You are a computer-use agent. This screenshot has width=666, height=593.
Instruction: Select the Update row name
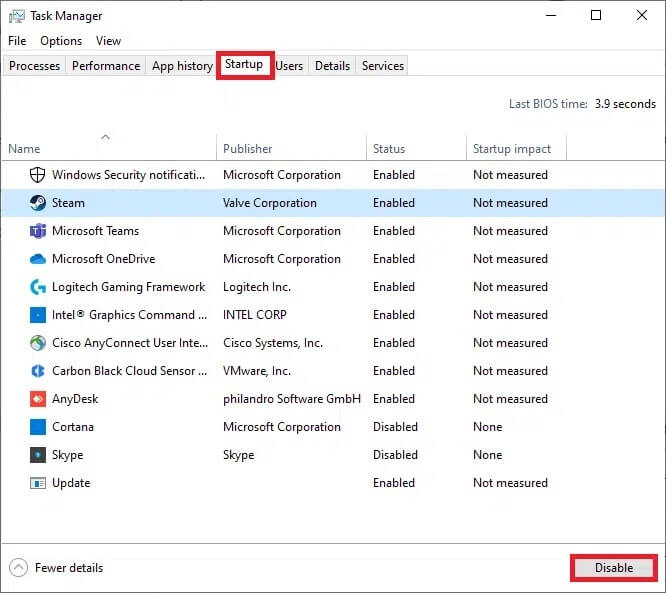[71, 483]
